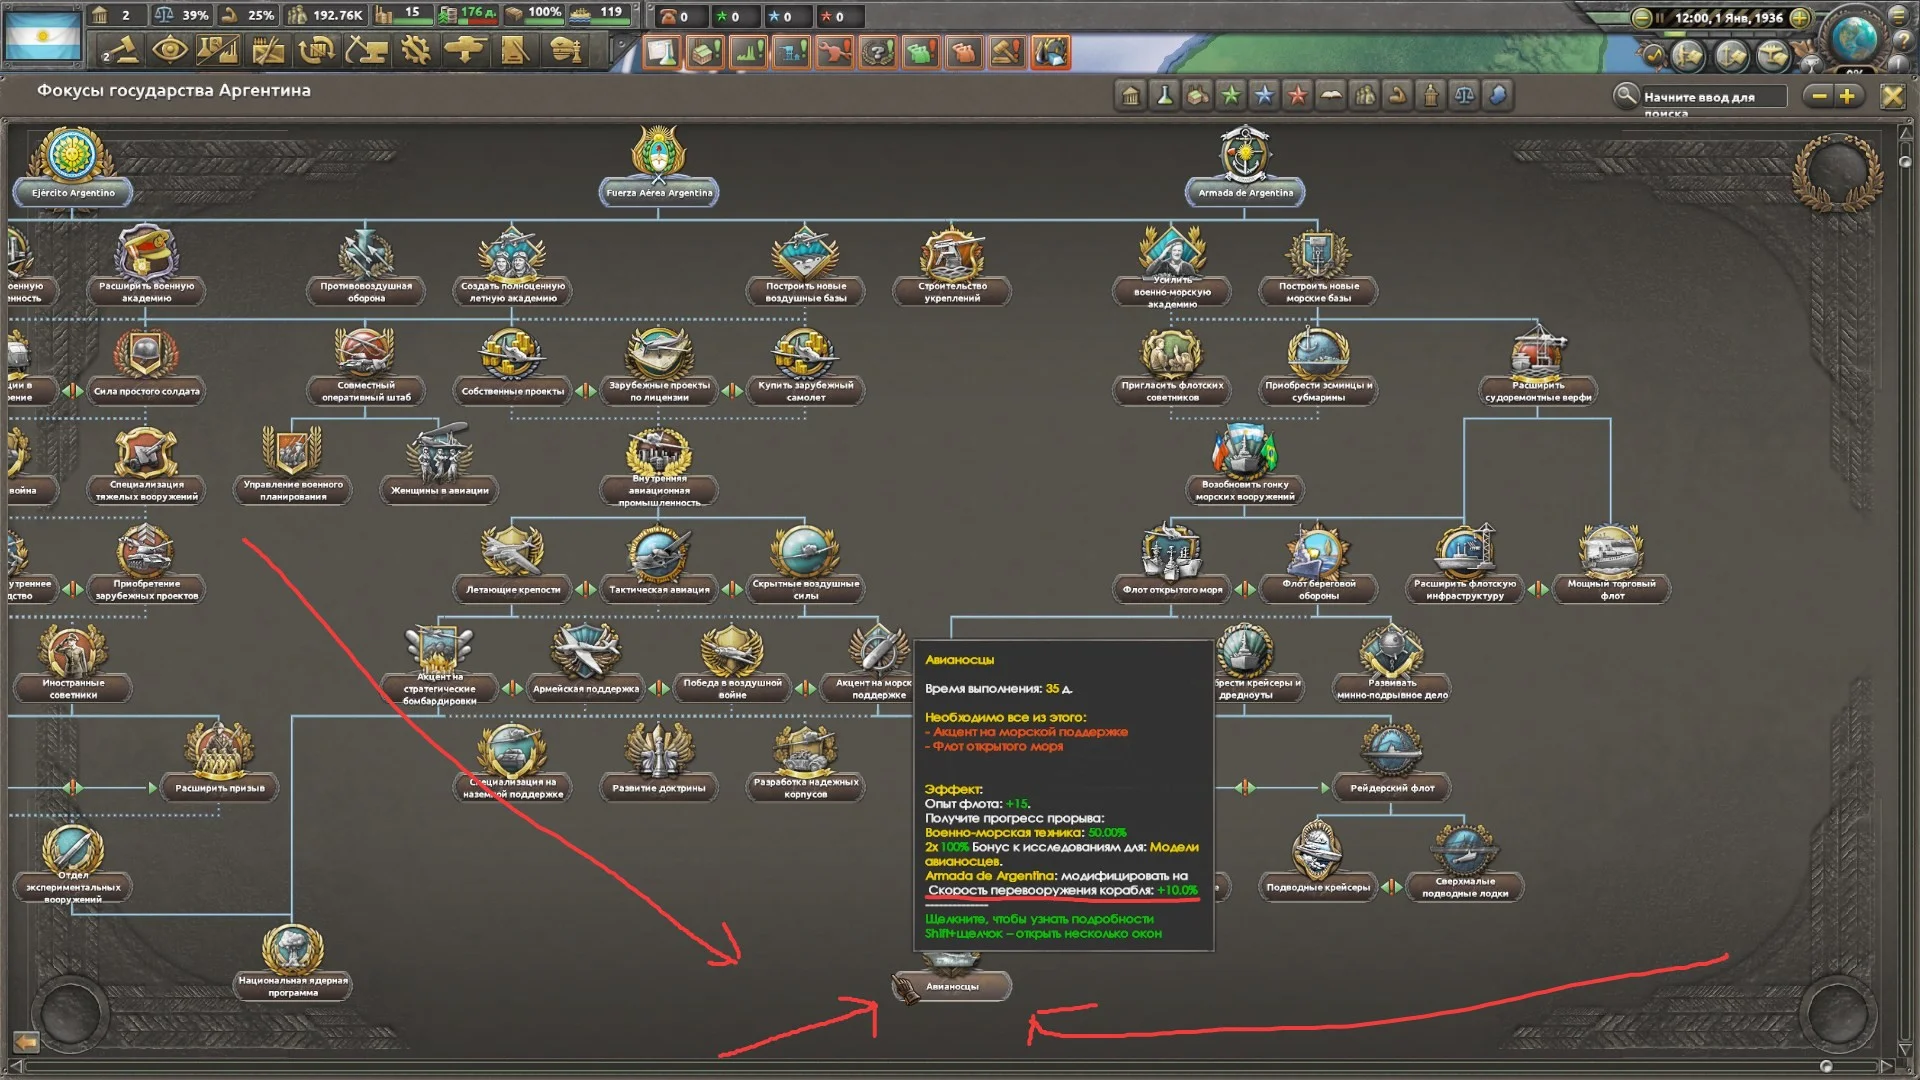Click the horizontal scrollbar handle at bottom
Image resolution: width=1920 pixels, height=1080 pixels.
(x=1826, y=1066)
